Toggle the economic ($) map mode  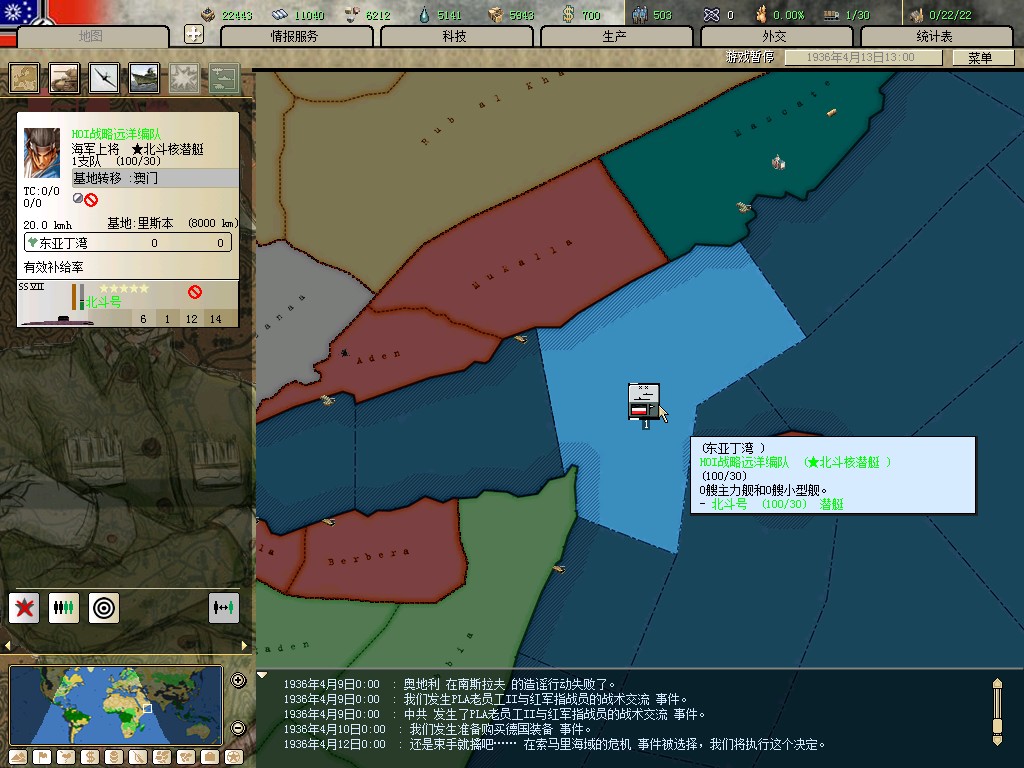pyautogui.click(x=89, y=756)
